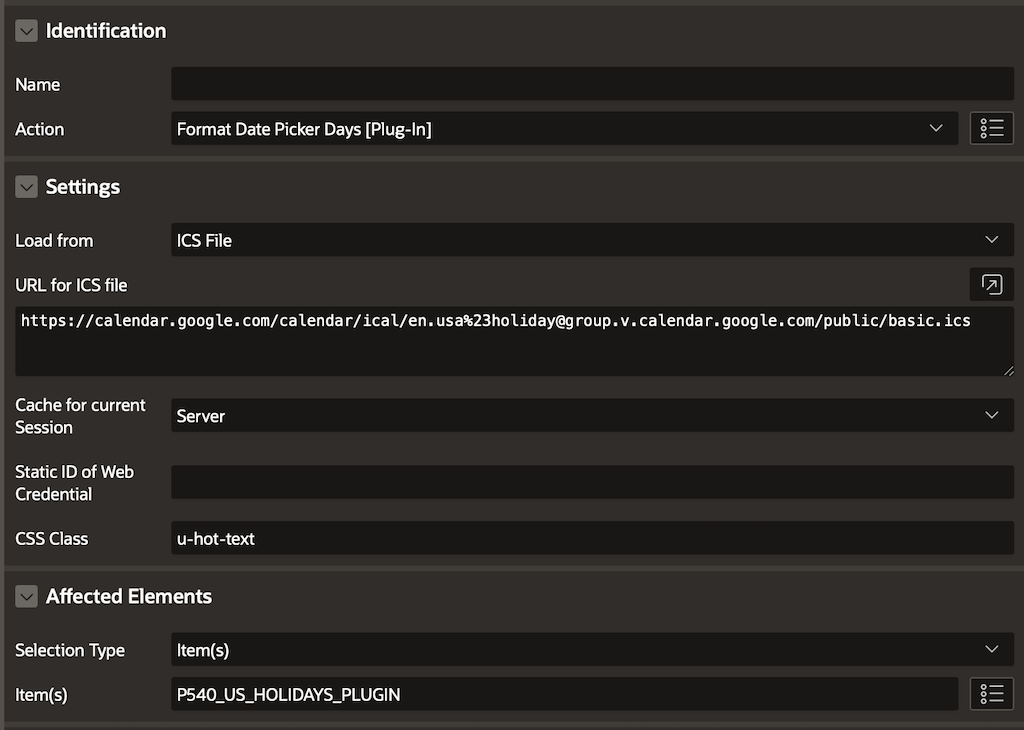Click the "Selection Type" property label

[70, 650]
